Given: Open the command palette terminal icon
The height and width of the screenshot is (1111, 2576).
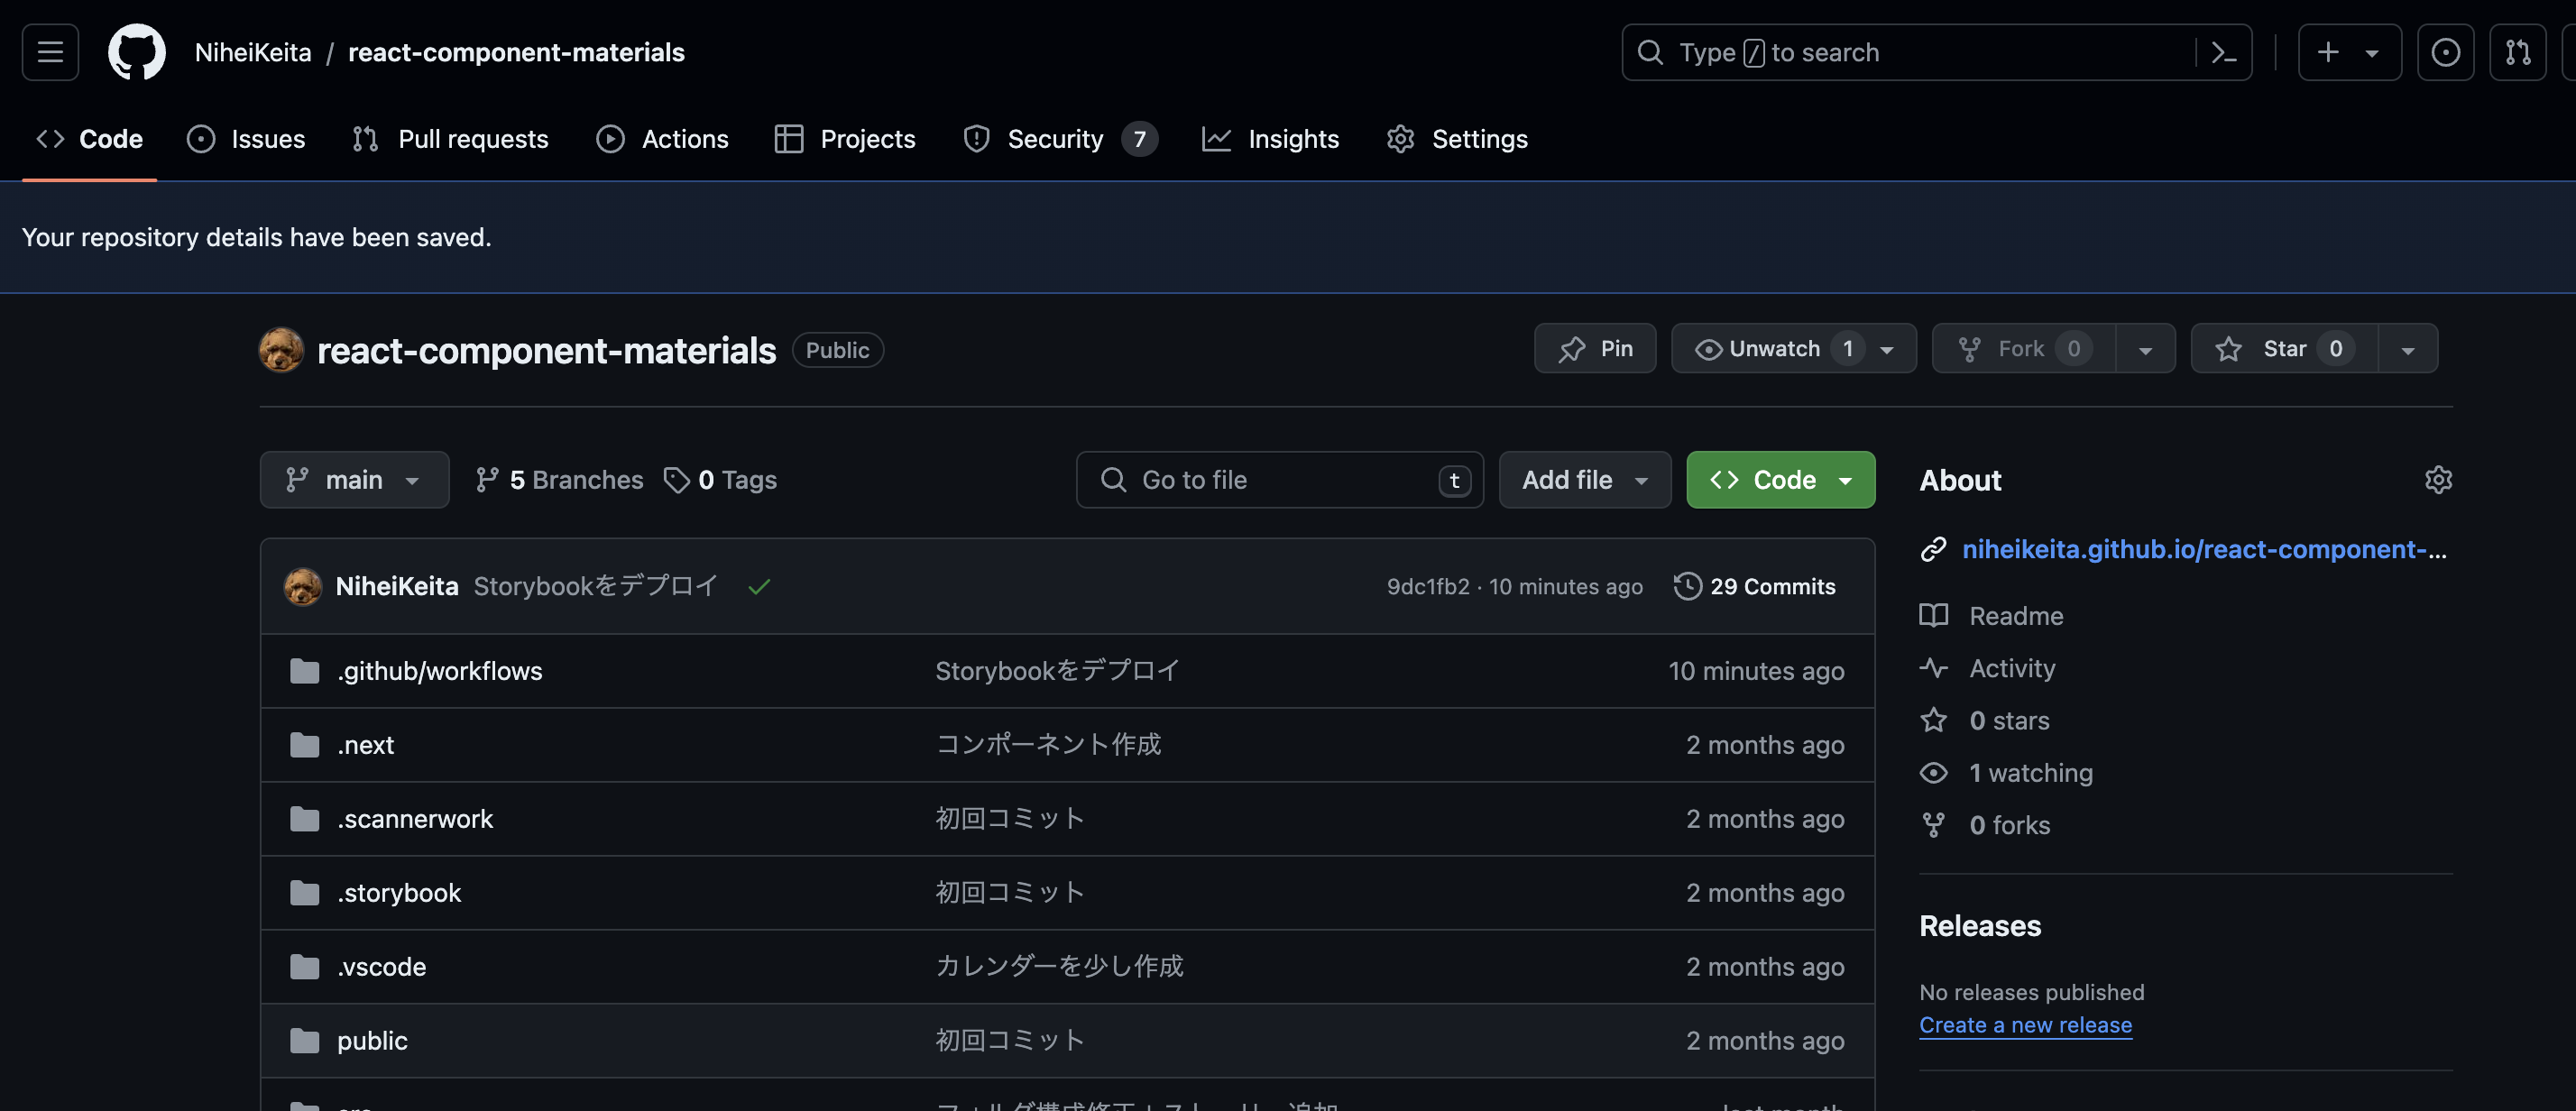Looking at the screenshot, I should (2225, 52).
